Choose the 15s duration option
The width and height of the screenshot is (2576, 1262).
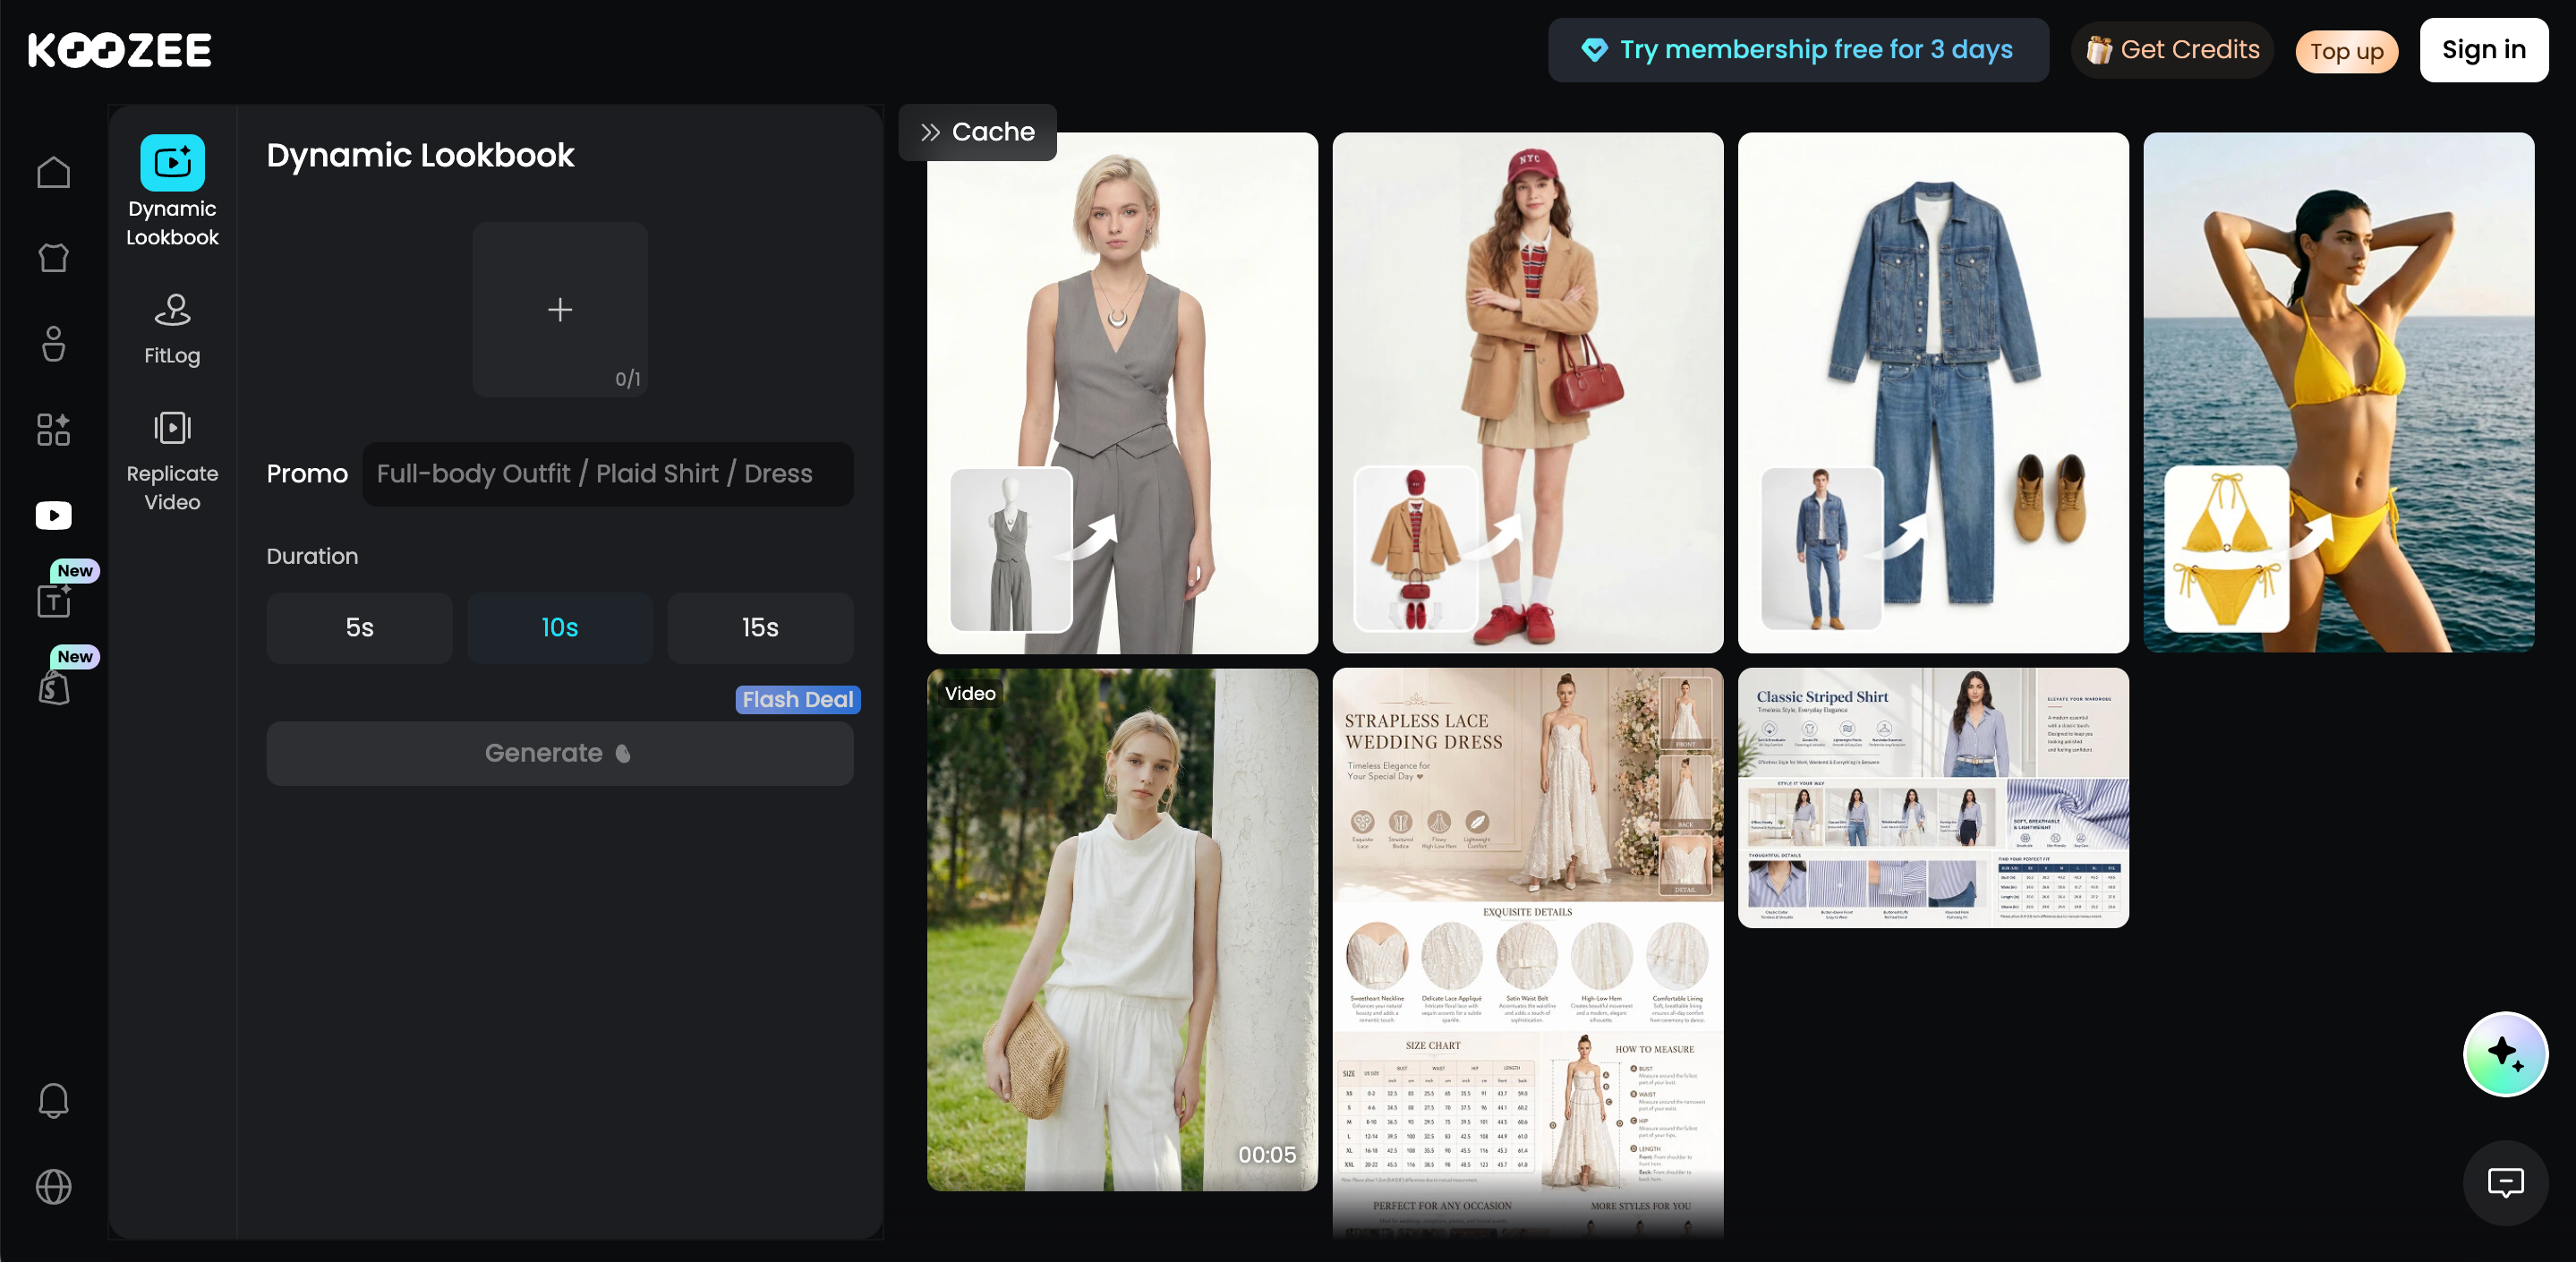[760, 628]
